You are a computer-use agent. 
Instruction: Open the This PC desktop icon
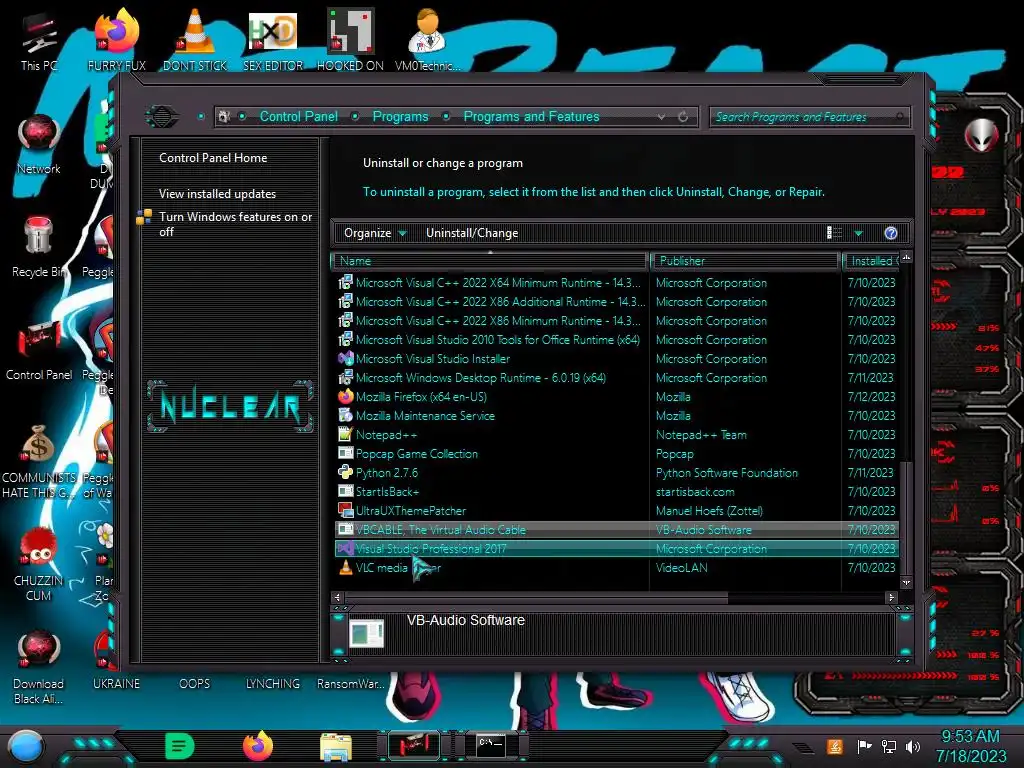[39, 42]
